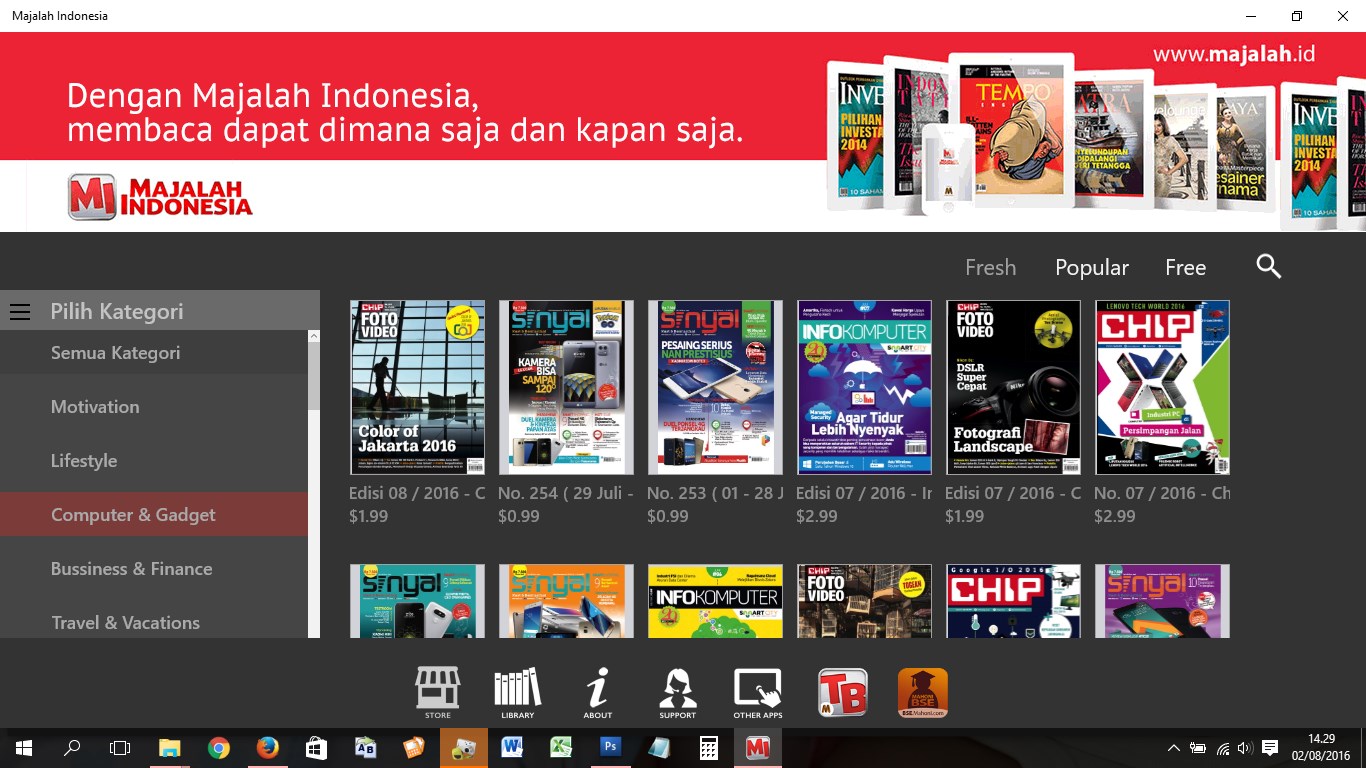Show hidden system tray icons
The image size is (1366, 768).
click(x=1174, y=748)
